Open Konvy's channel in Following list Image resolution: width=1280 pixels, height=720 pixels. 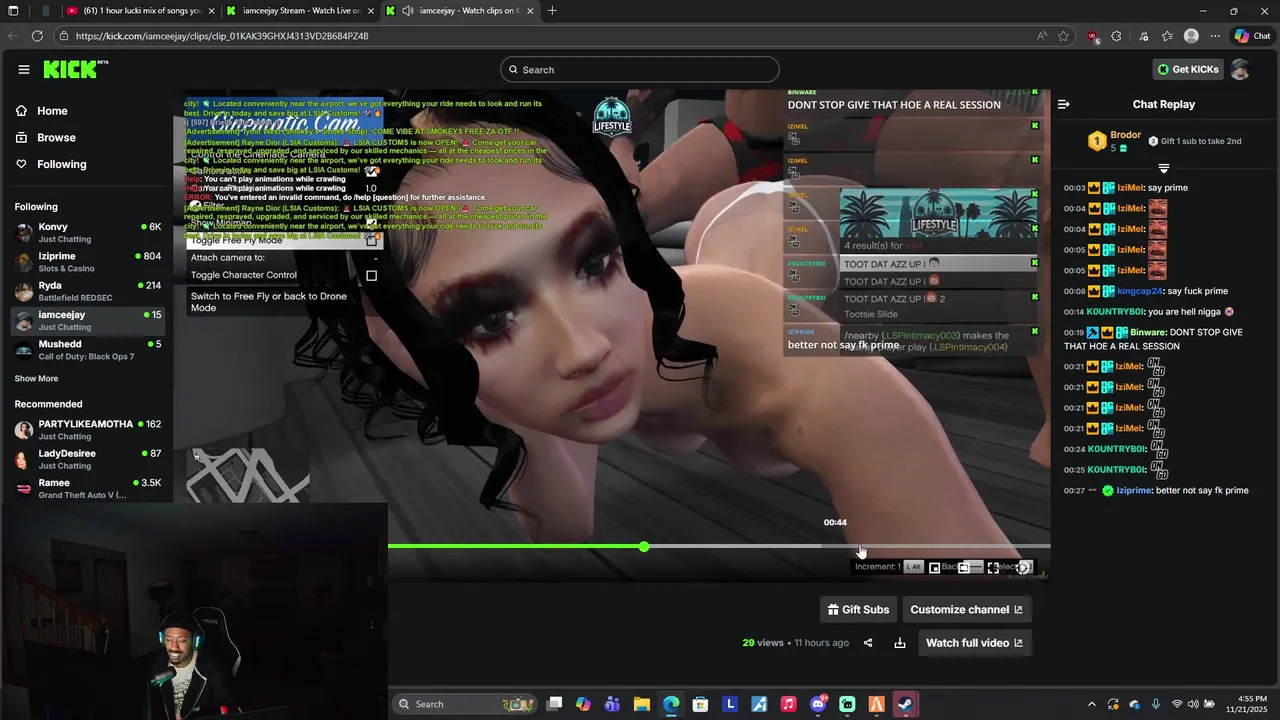(x=87, y=232)
